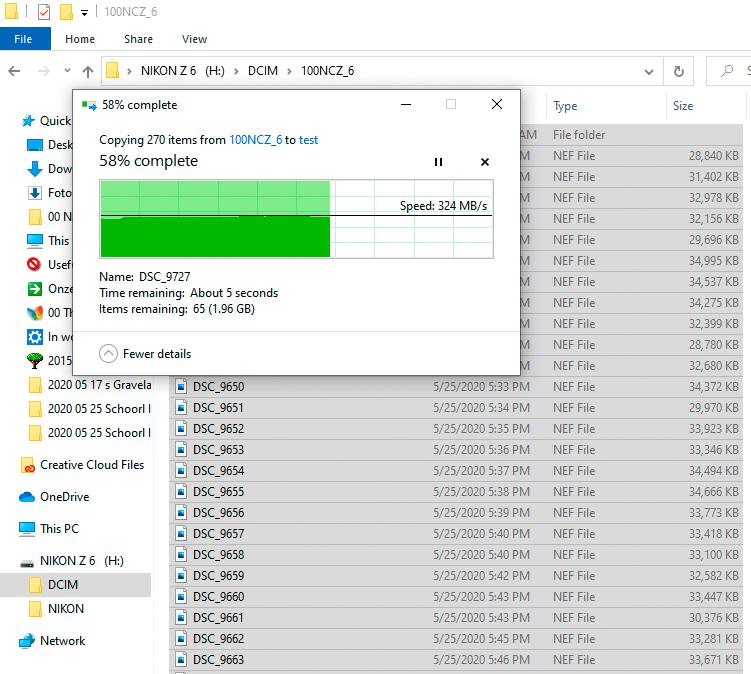This screenshot has width=751, height=674.
Task: Open Desktop in the navigation pane
Action: (x=50, y=145)
